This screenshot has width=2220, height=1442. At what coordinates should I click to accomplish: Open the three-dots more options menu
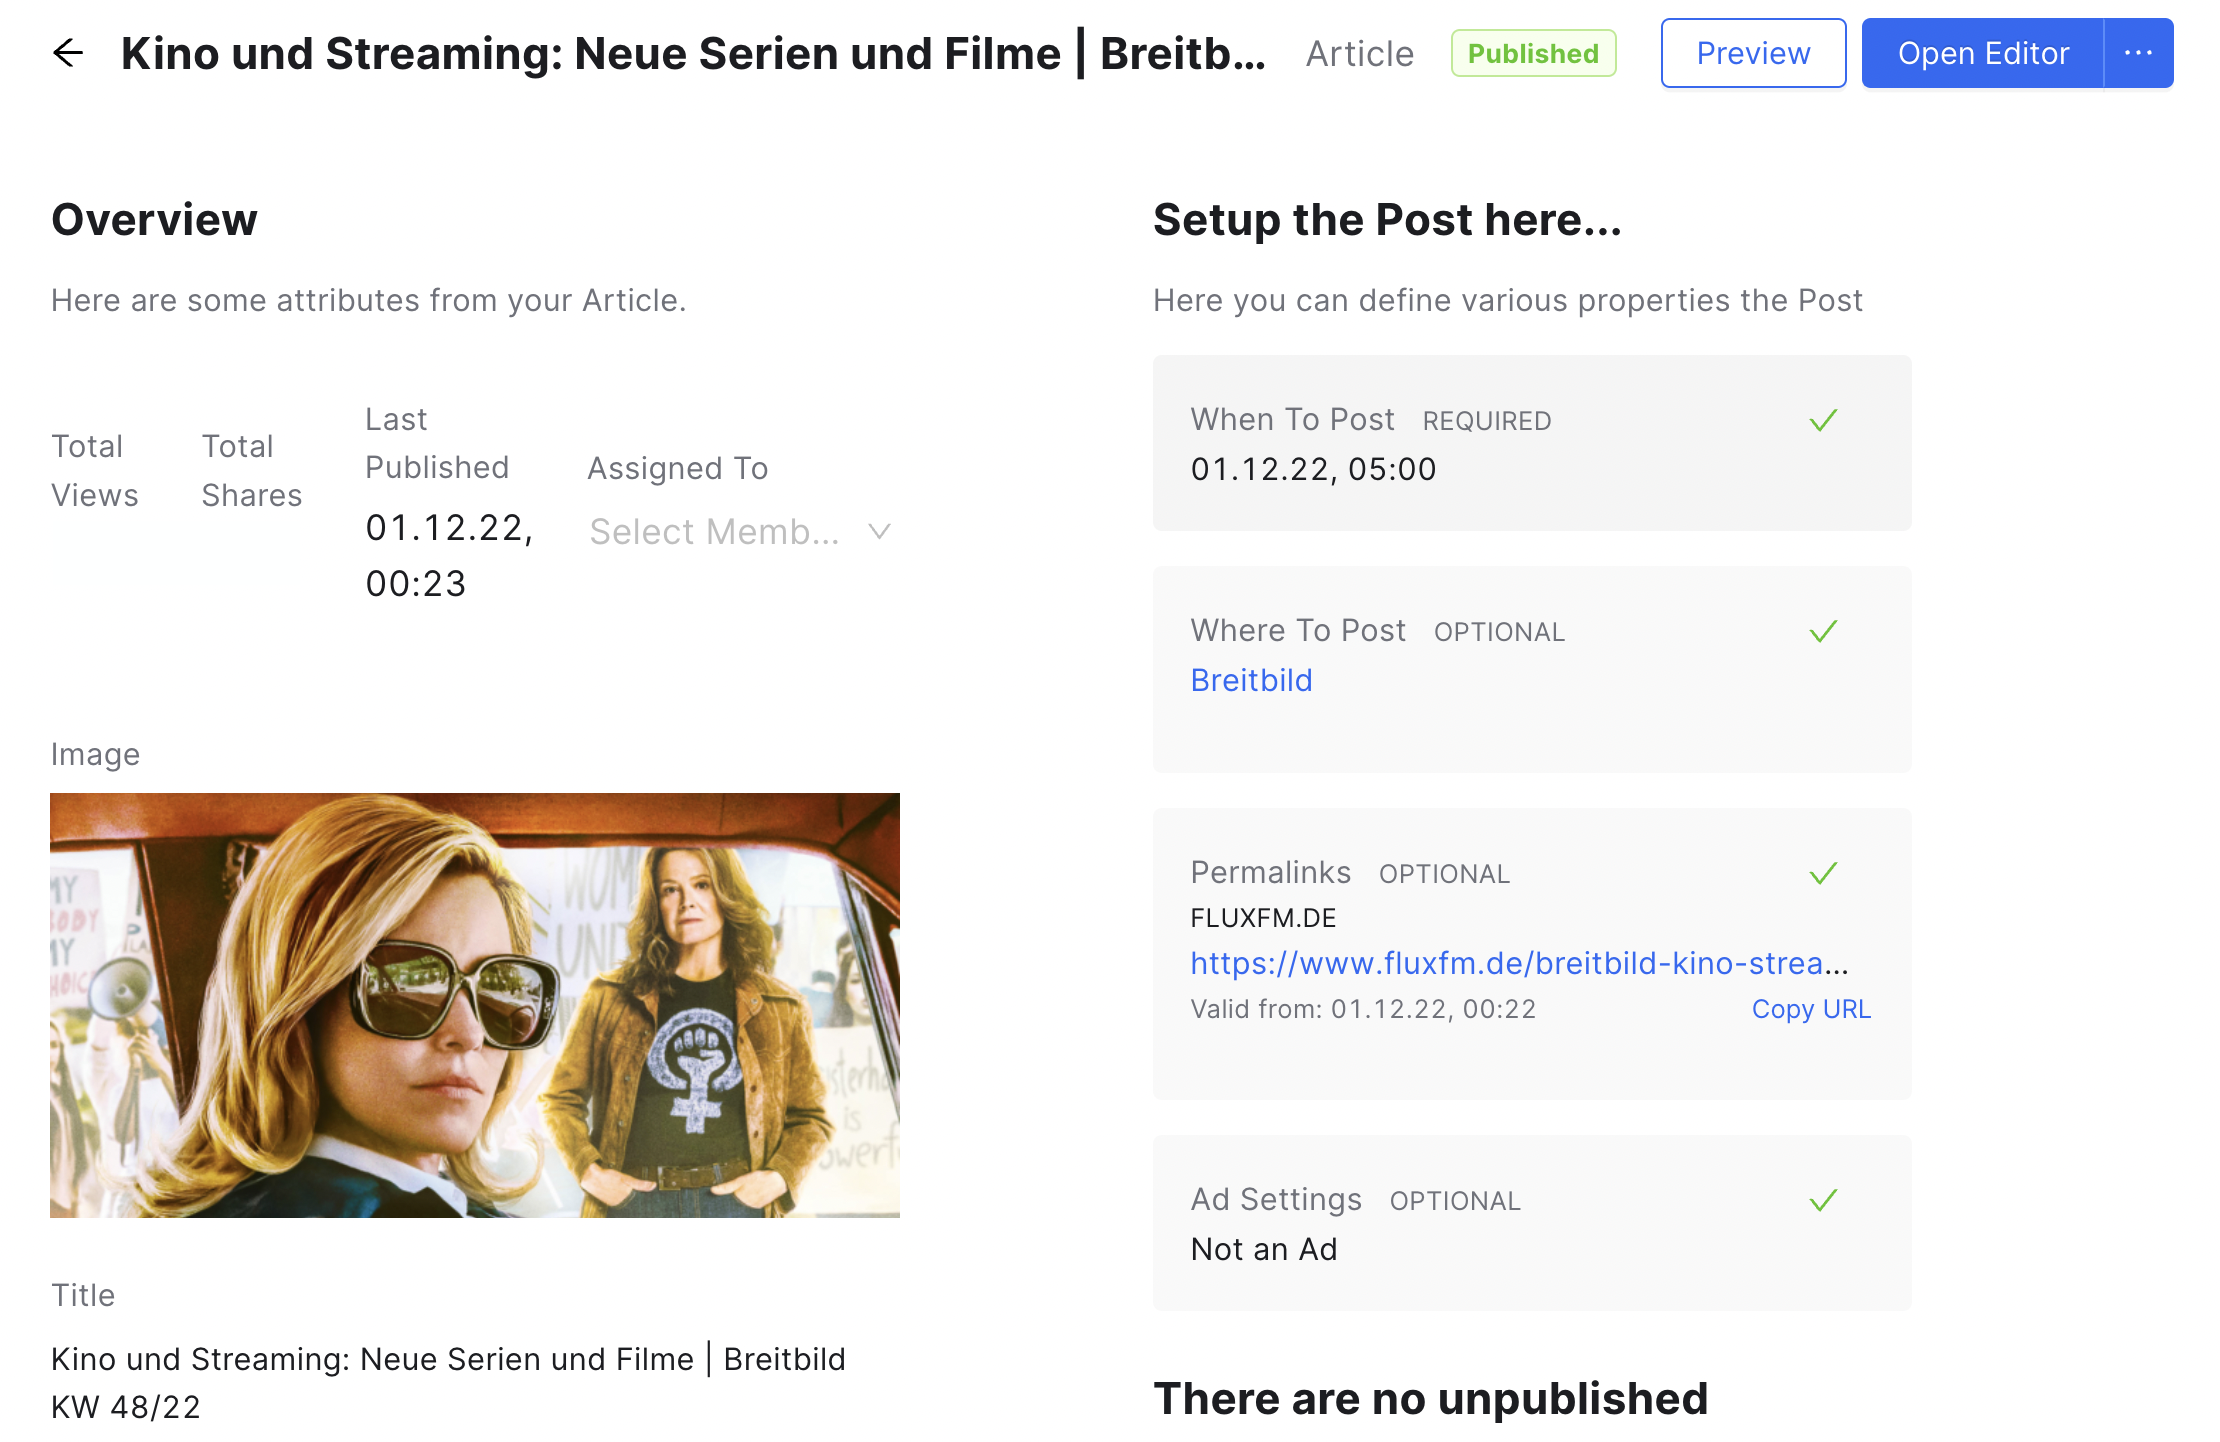(2138, 53)
